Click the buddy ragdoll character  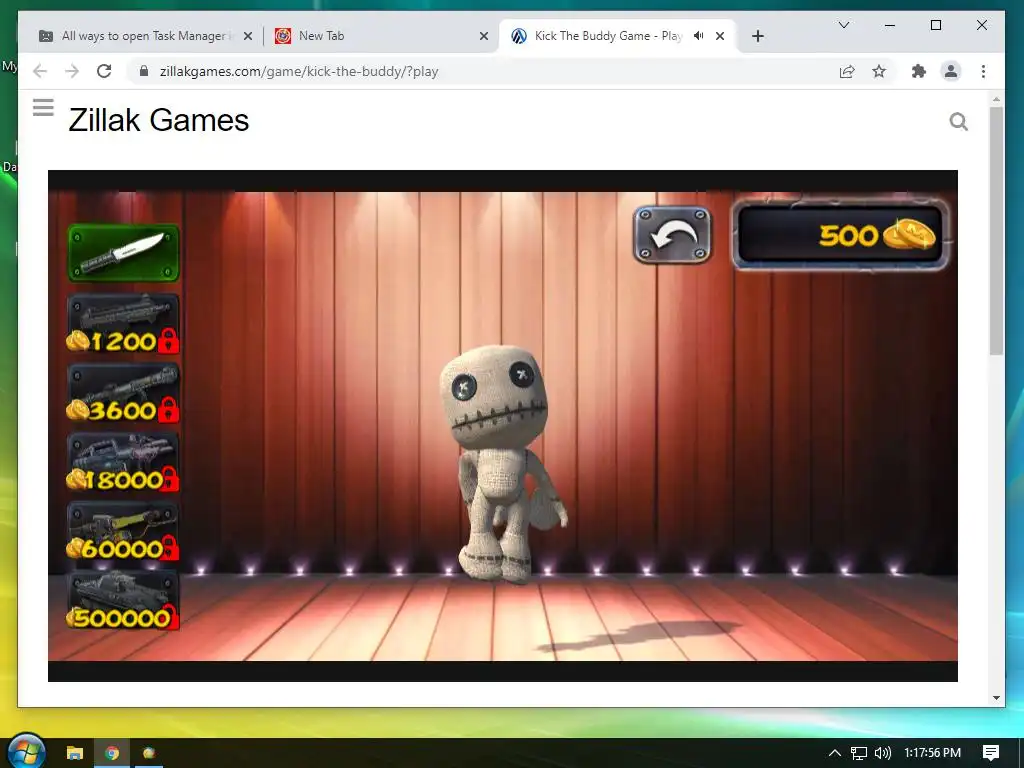tap(503, 464)
